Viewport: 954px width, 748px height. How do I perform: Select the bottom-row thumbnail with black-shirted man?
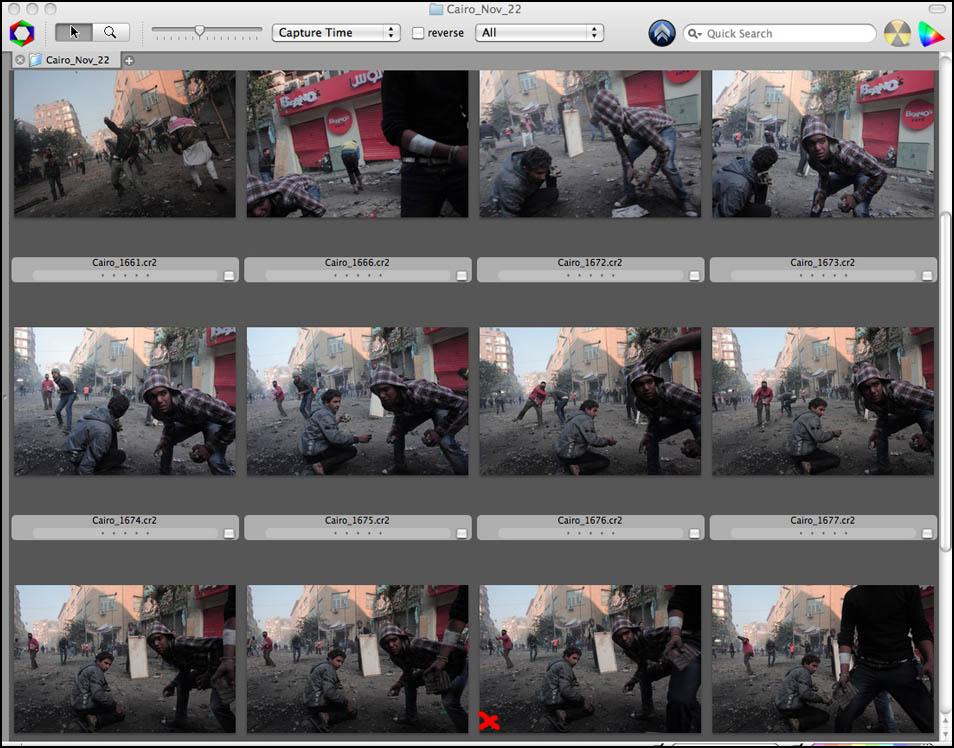pos(823,659)
